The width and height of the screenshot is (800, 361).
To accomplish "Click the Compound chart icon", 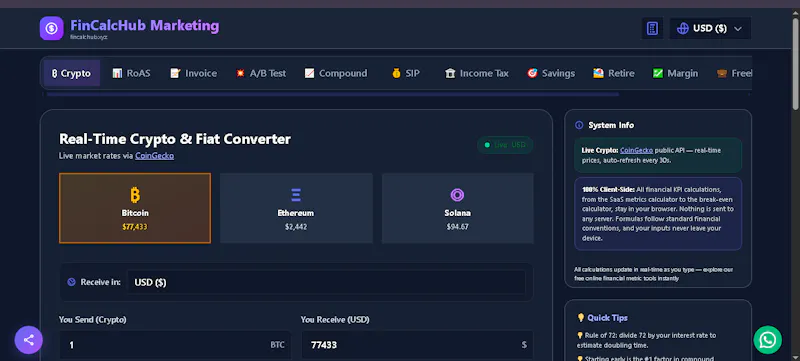I will pos(309,73).
